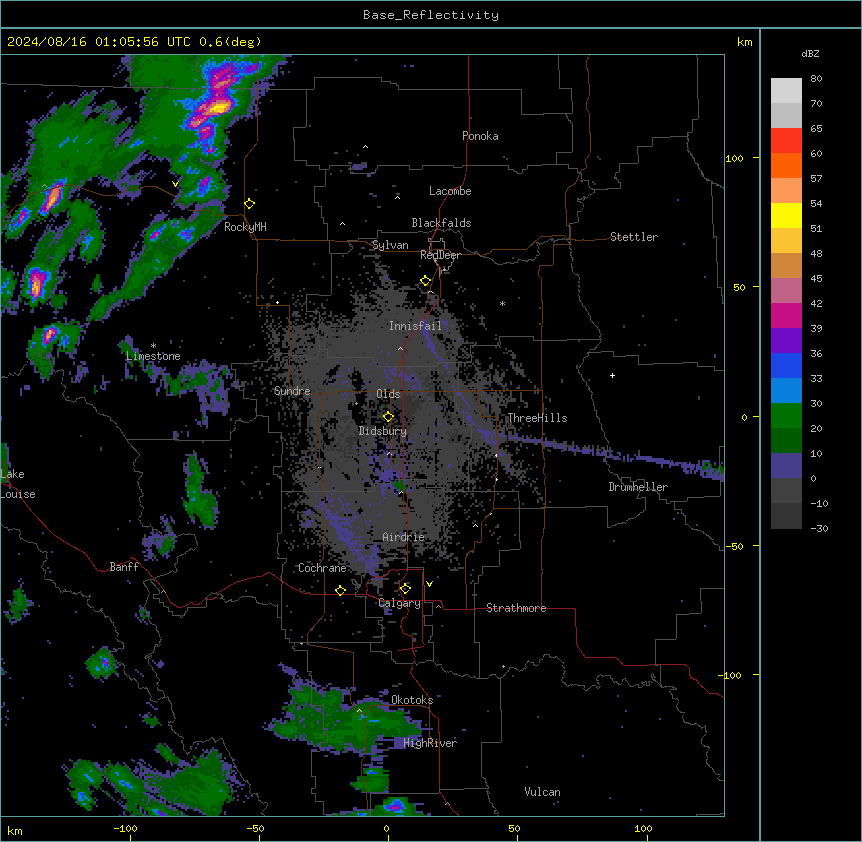This screenshot has width=862, height=842.
Task: Click the Blackfalds label
Action: click(441, 223)
